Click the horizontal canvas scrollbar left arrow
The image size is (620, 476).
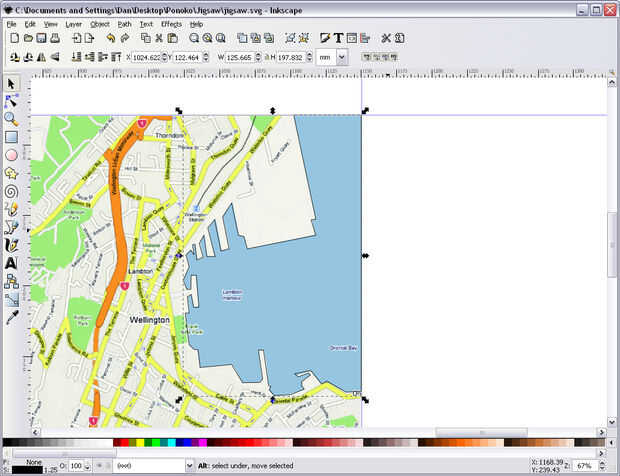point(36,432)
